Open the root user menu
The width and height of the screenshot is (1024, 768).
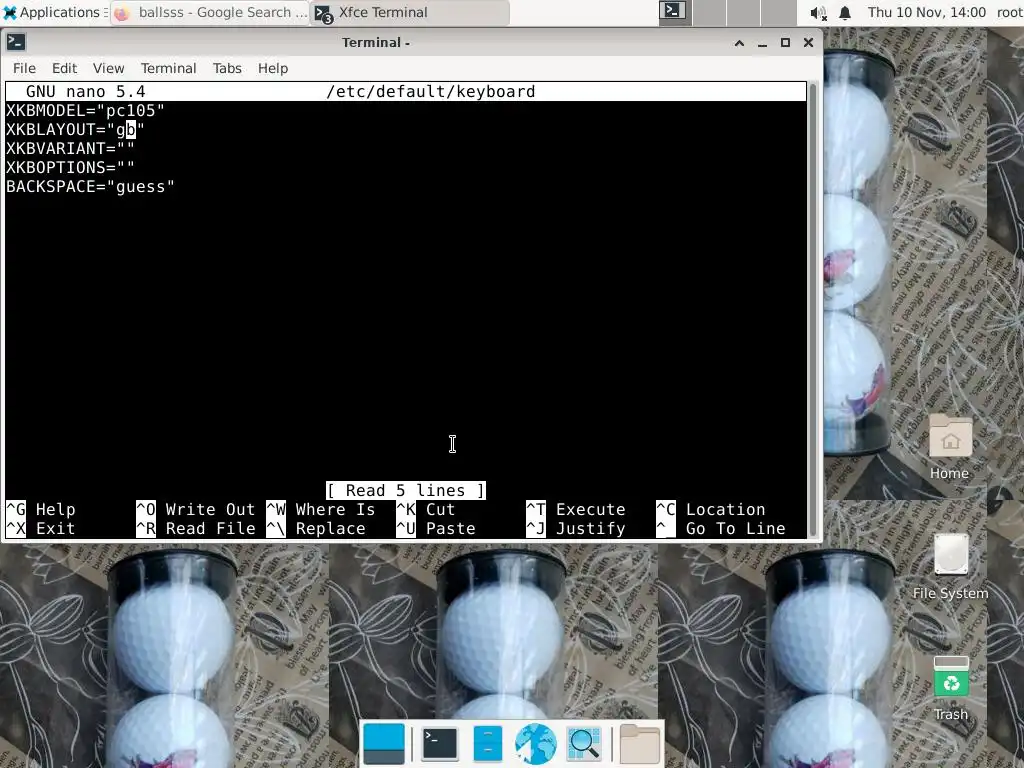point(1010,12)
